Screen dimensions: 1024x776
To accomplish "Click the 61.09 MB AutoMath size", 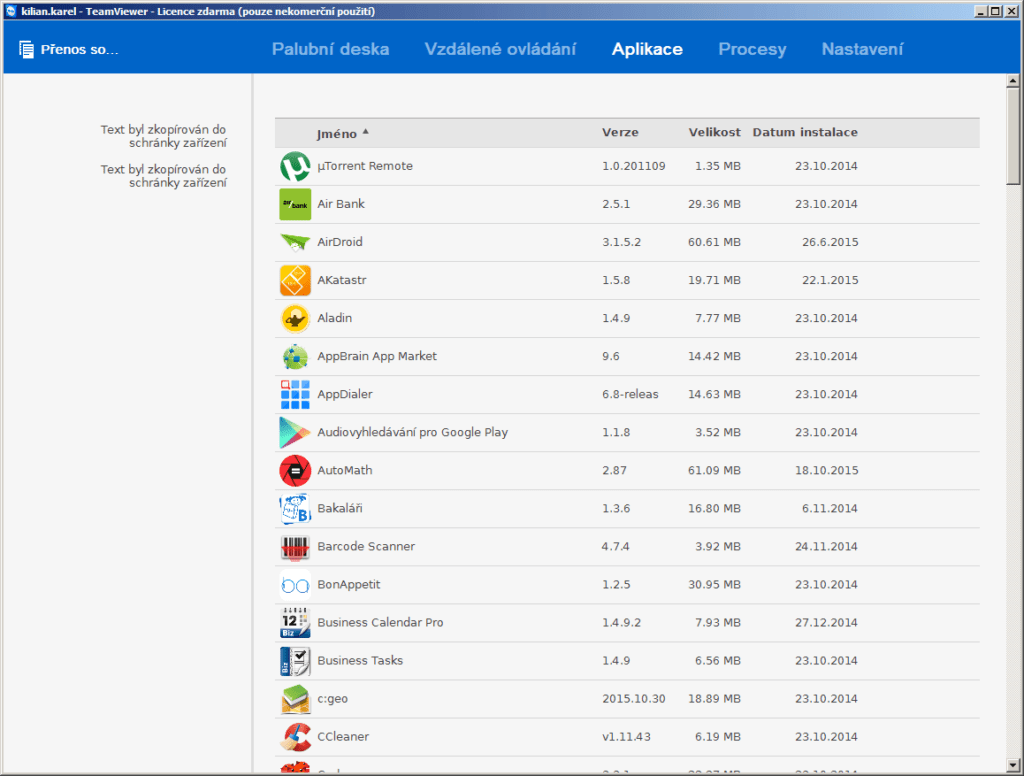I will click(714, 470).
